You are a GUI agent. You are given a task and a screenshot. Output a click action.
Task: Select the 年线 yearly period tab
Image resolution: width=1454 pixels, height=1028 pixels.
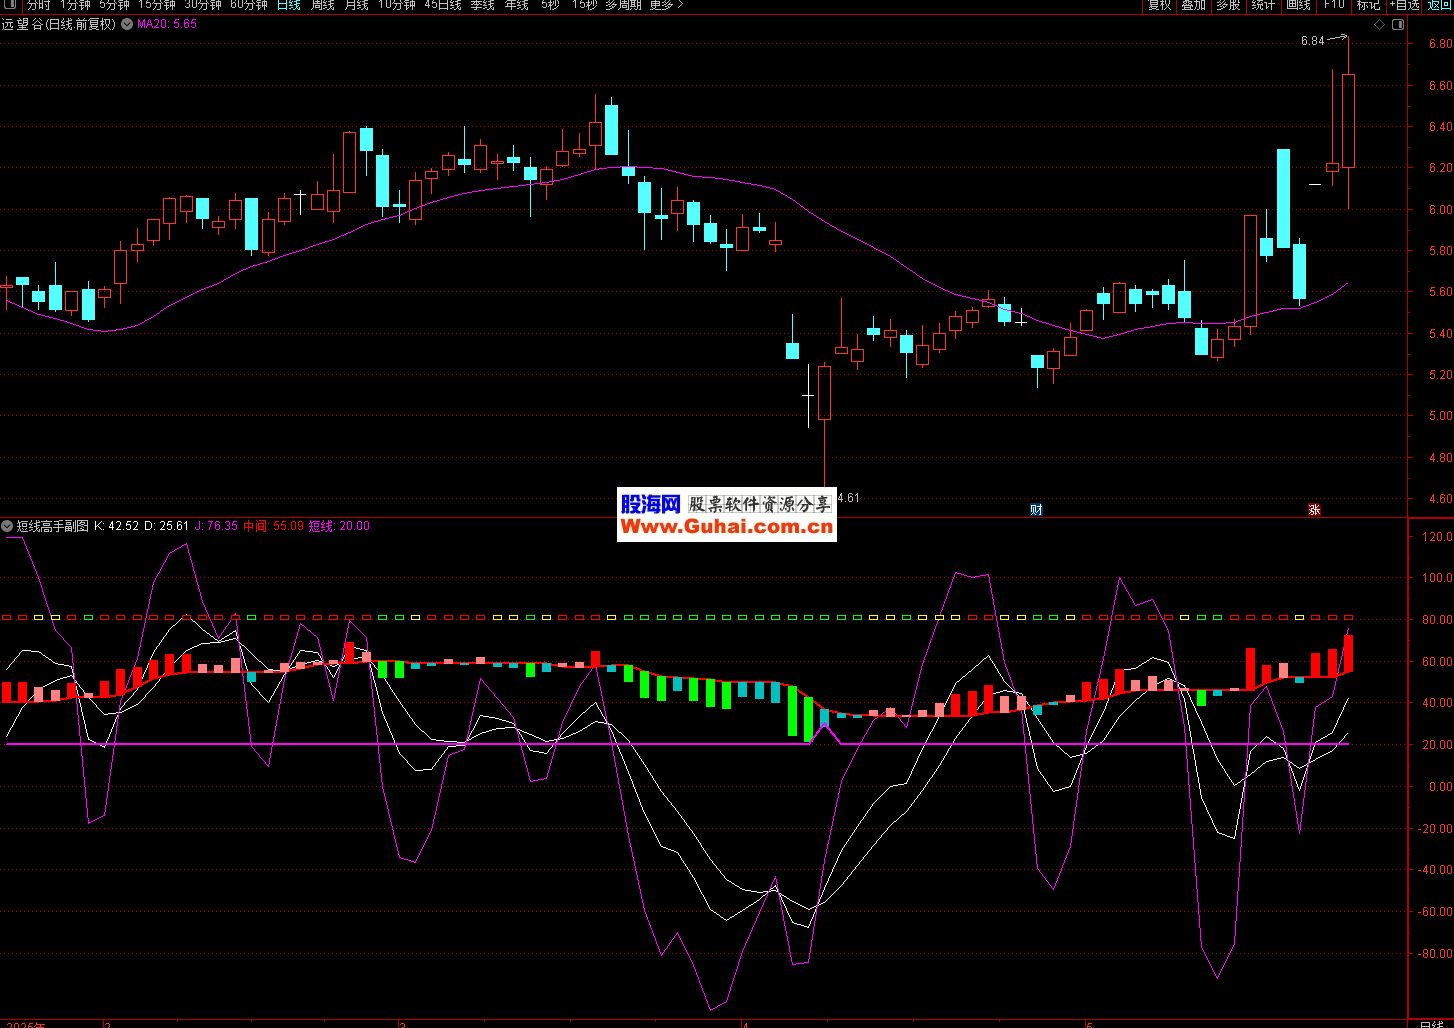click(517, 5)
